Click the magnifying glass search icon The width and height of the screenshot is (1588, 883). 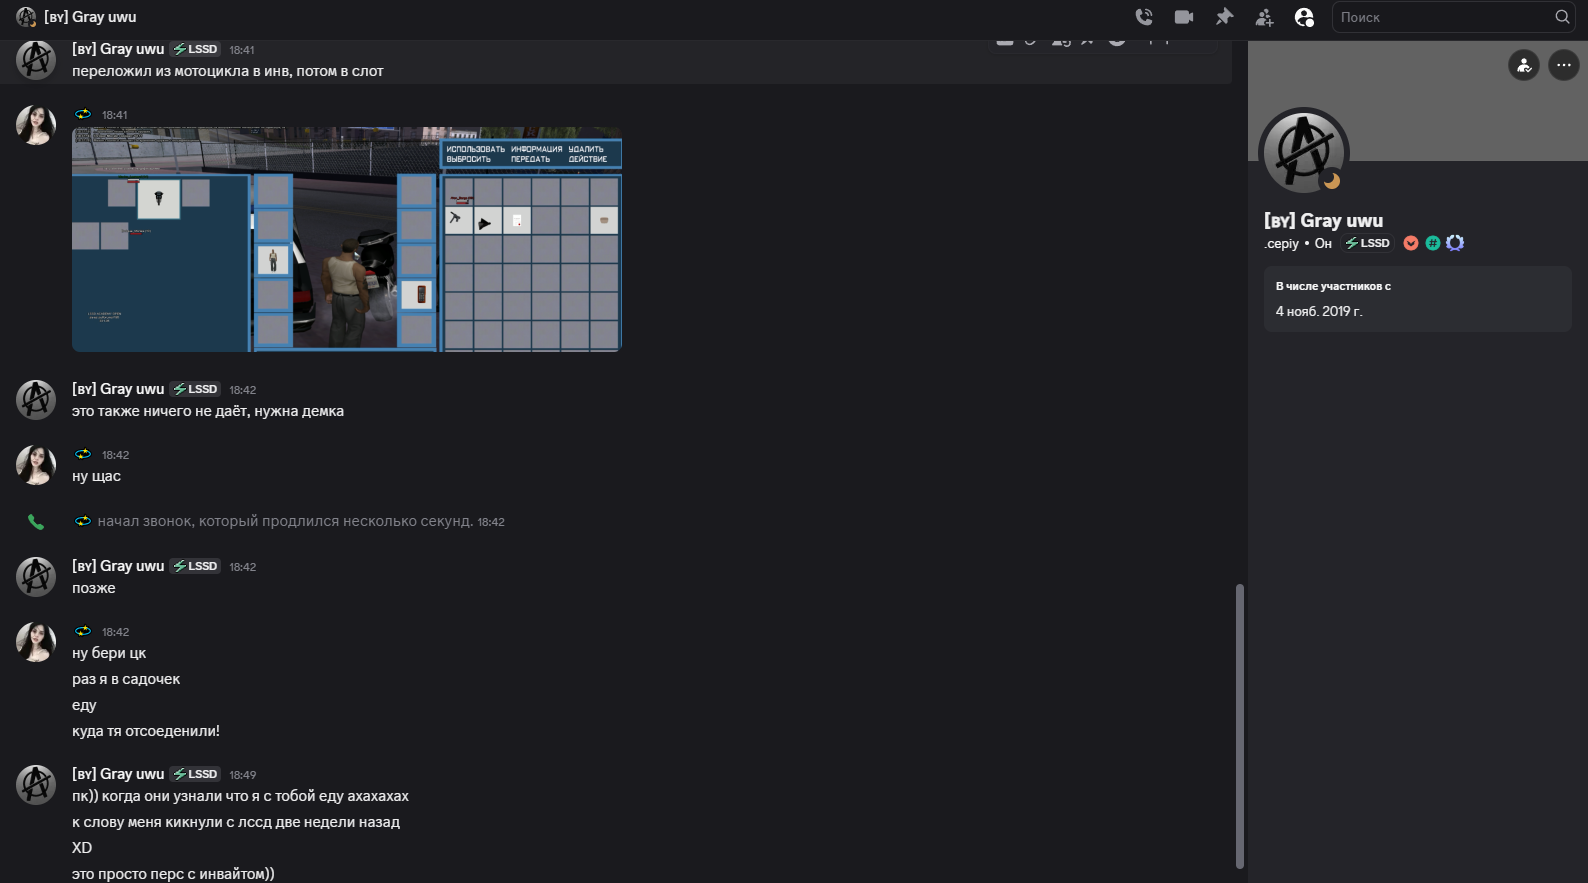pos(1562,17)
